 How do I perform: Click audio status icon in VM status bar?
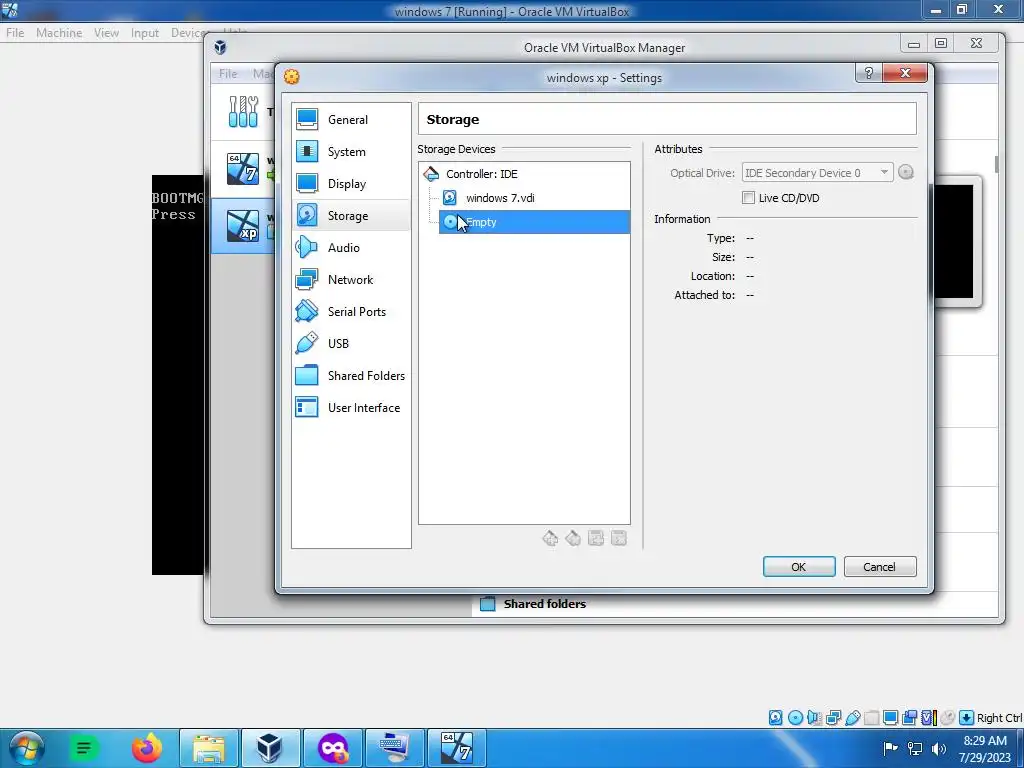[x=814, y=718]
